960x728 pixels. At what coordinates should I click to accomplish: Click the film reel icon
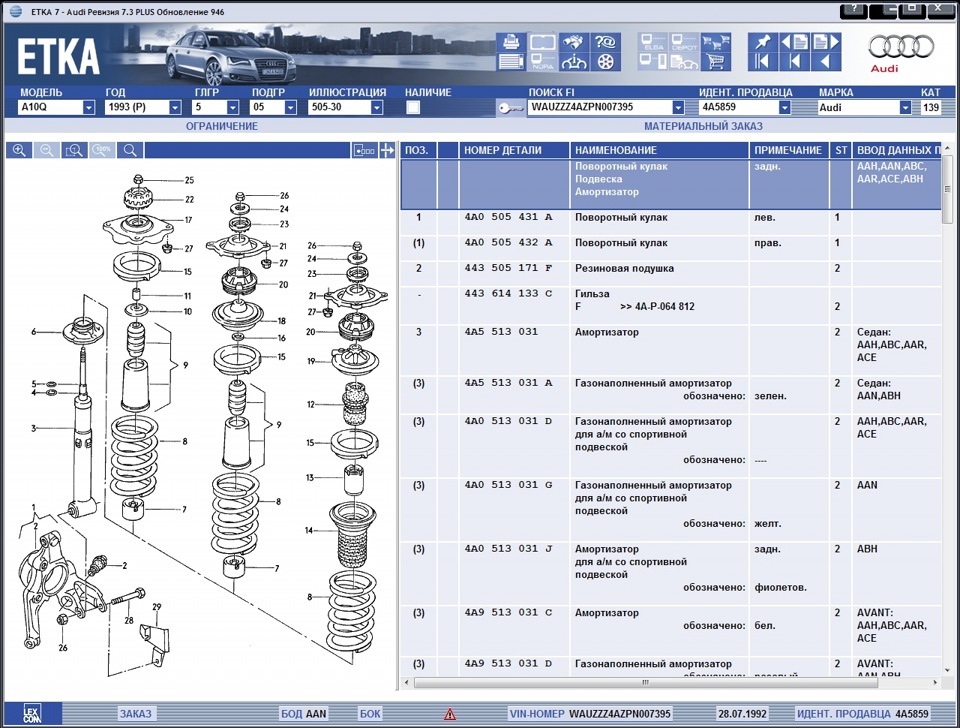coord(605,61)
